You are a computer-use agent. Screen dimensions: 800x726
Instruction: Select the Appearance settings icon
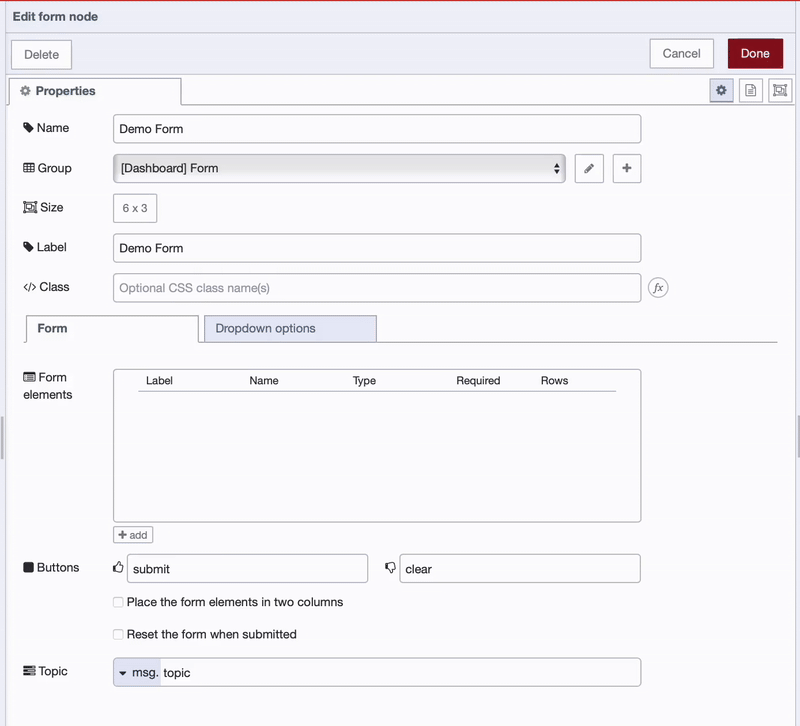coord(780,90)
